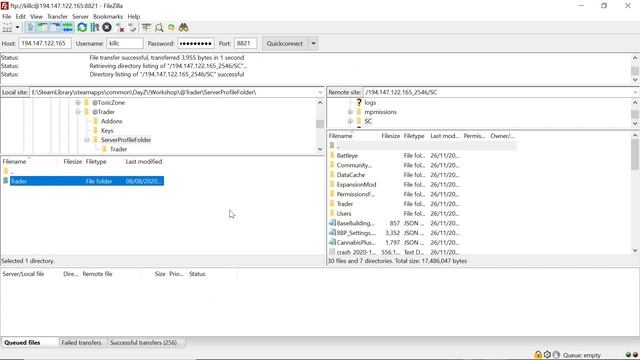The width and height of the screenshot is (640, 360).
Task: Toggle synchronized browsing
Action: pos(171,27)
